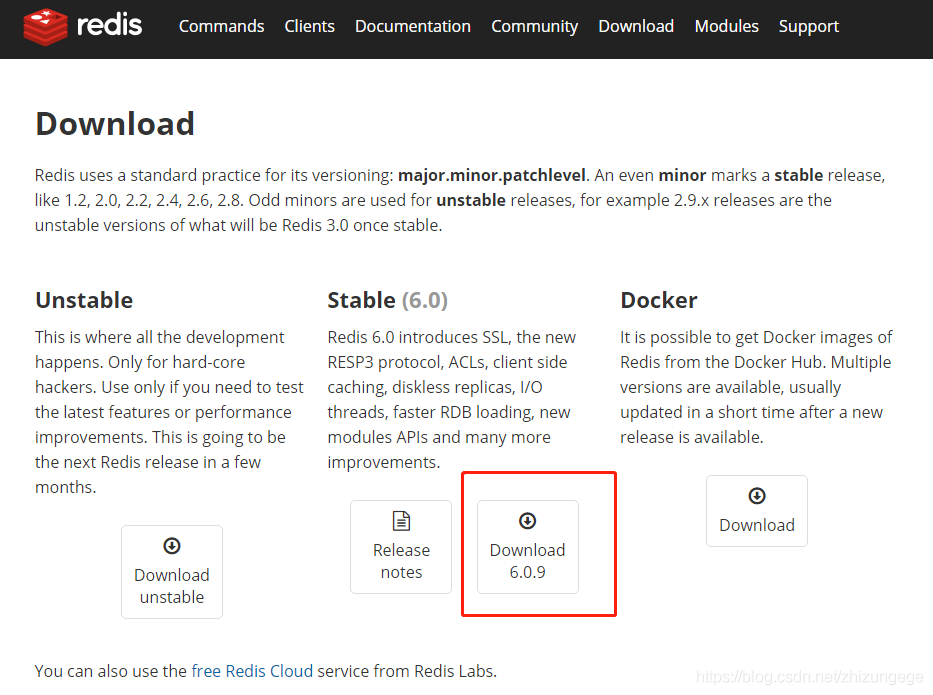Screen dimensions: 933x695
Task: Click the download arrow icon in Docker button
Action: (757, 496)
